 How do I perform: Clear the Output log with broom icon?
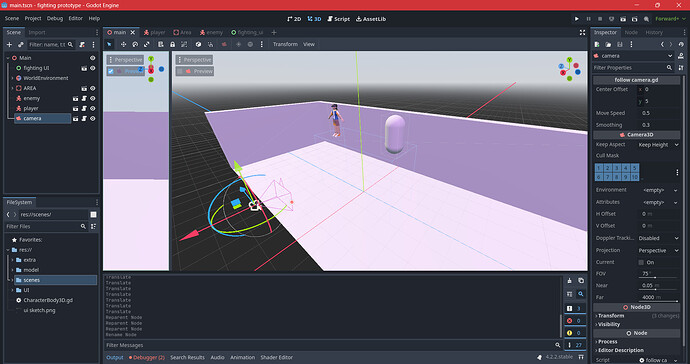pos(569,281)
